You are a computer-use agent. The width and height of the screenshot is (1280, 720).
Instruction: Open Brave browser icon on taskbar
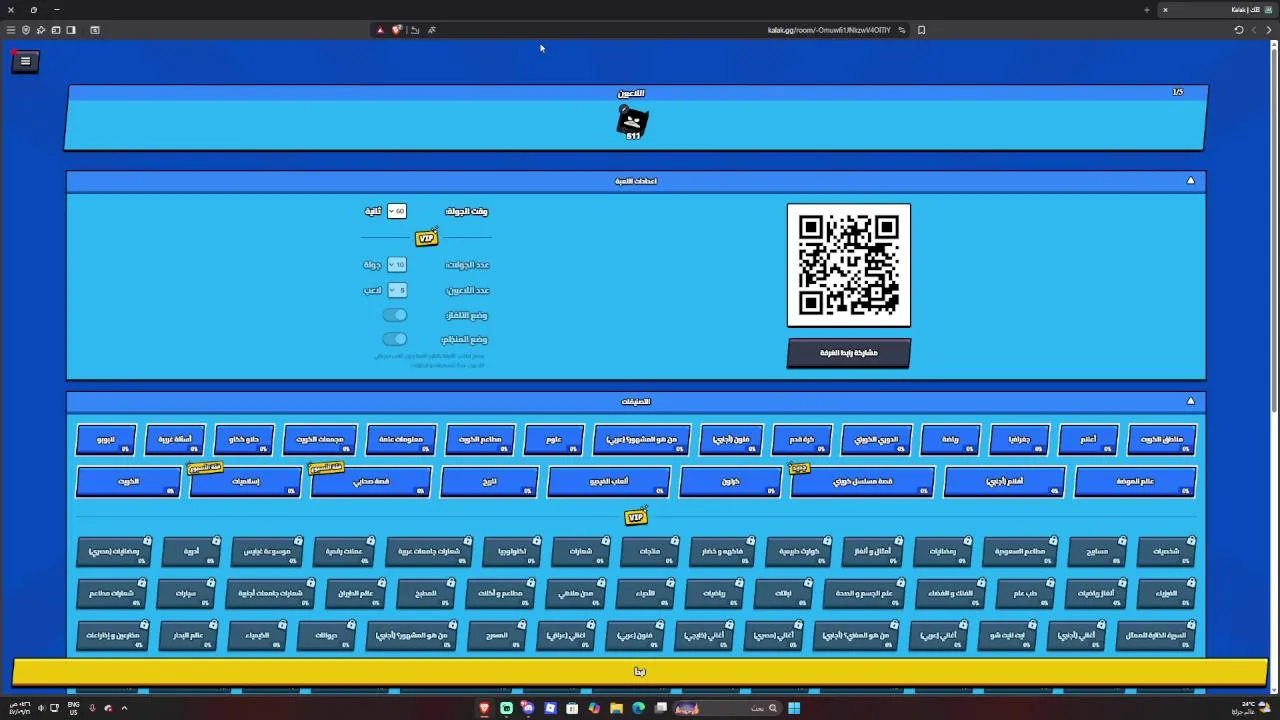pyautogui.click(x=484, y=708)
